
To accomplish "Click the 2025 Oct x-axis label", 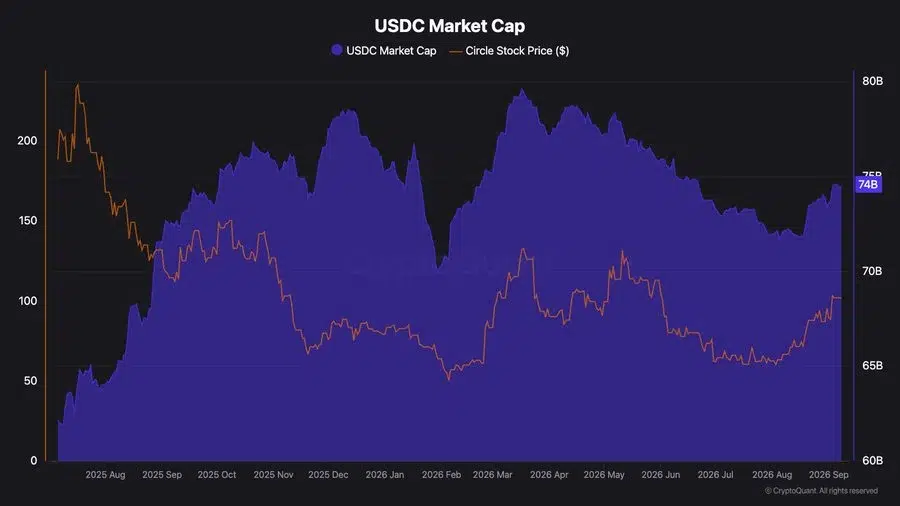I will (x=217, y=474).
